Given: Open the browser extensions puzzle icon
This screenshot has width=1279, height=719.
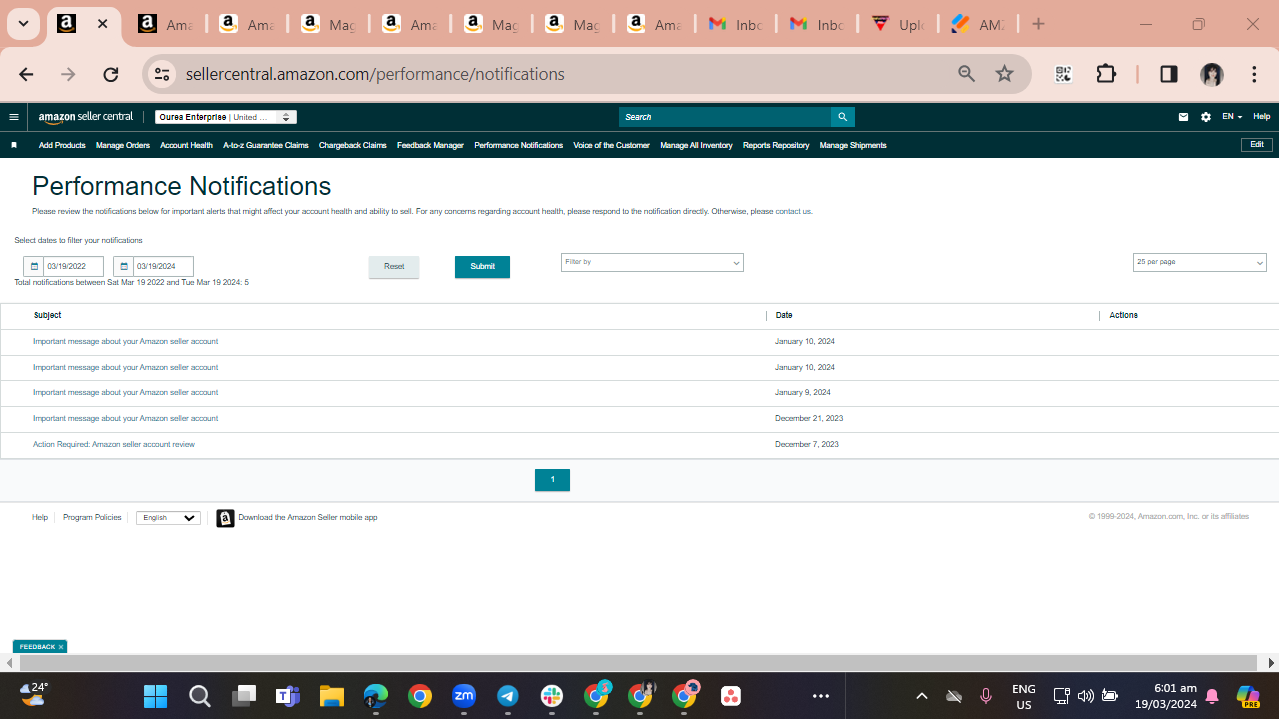Looking at the screenshot, I should click(1106, 74).
